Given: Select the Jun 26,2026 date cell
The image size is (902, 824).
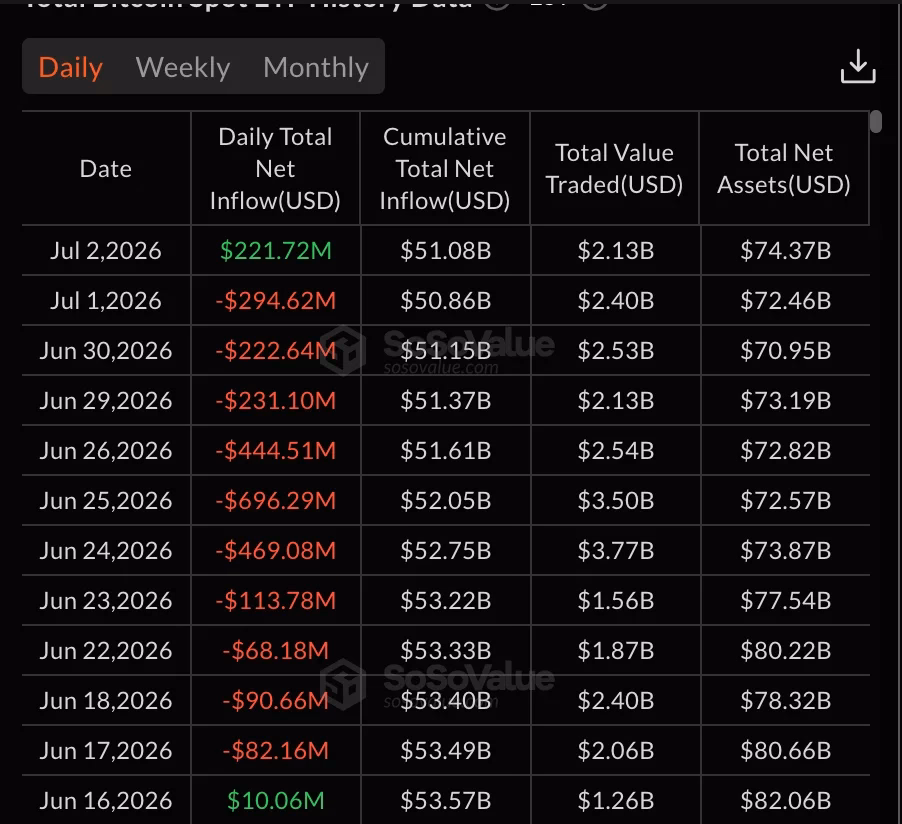Looking at the screenshot, I should click(x=106, y=451).
